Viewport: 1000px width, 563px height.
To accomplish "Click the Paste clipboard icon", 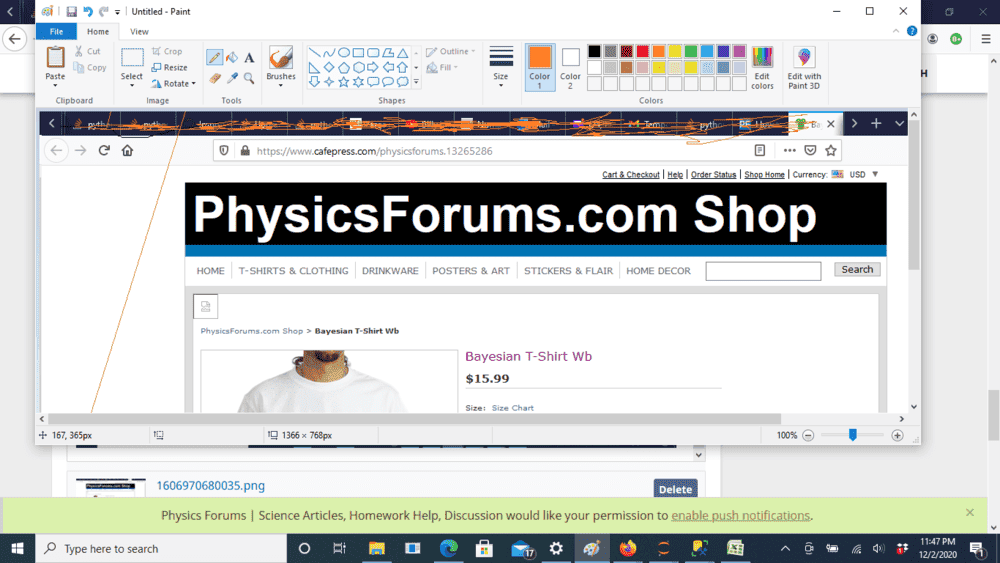I will click(x=55, y=56).
